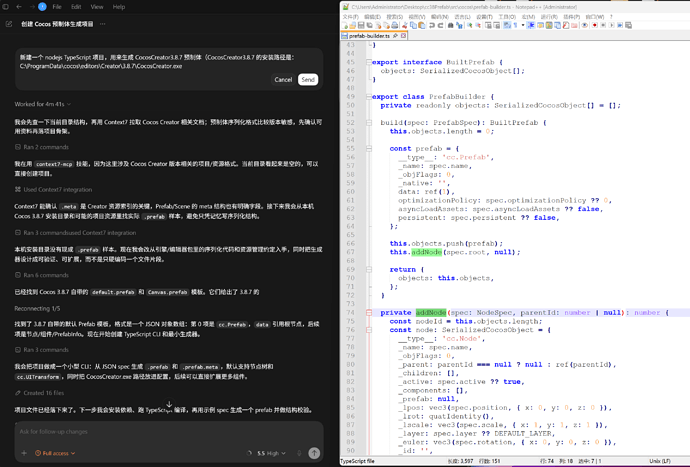Click the microphone icon in the prompt box
The width and height of the screenshot is (690, 467).
[299, 453]
